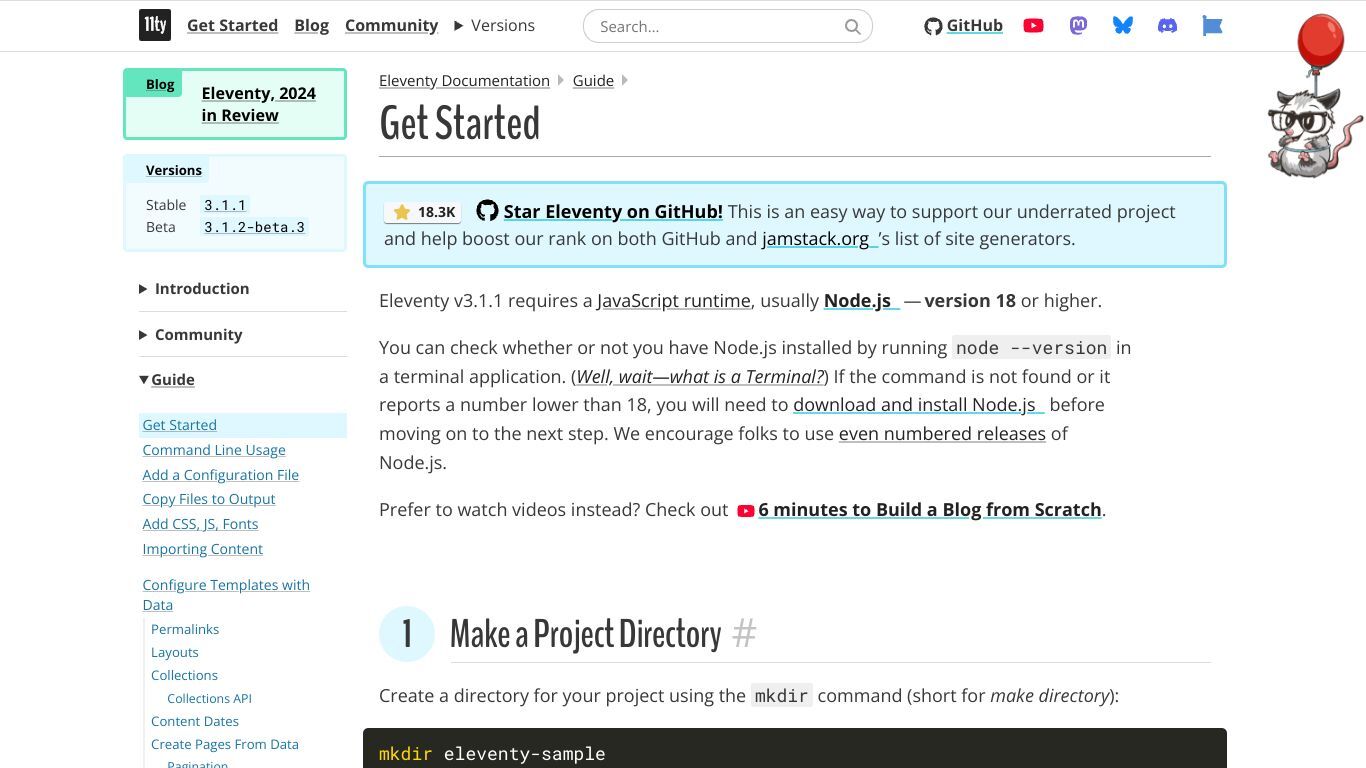Click the Guide breadcrumb link
The width and height of the screenshot is (1366, 768).
(593, 80)
